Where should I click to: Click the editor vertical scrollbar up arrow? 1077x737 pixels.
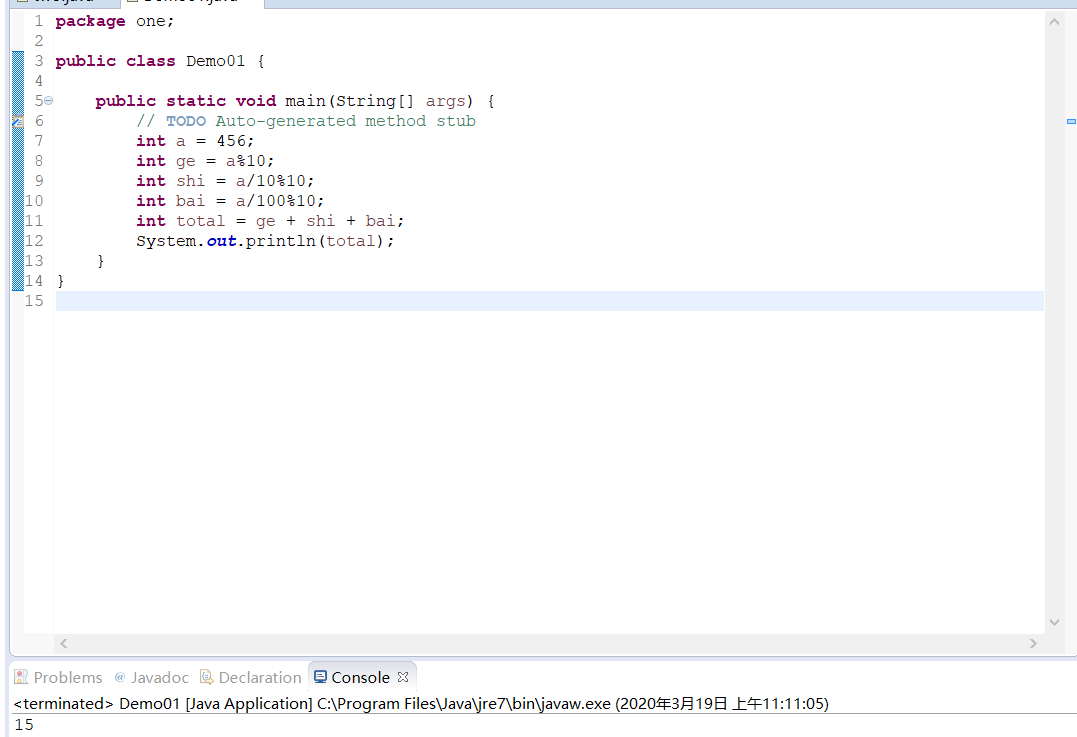coord(1054,22)
